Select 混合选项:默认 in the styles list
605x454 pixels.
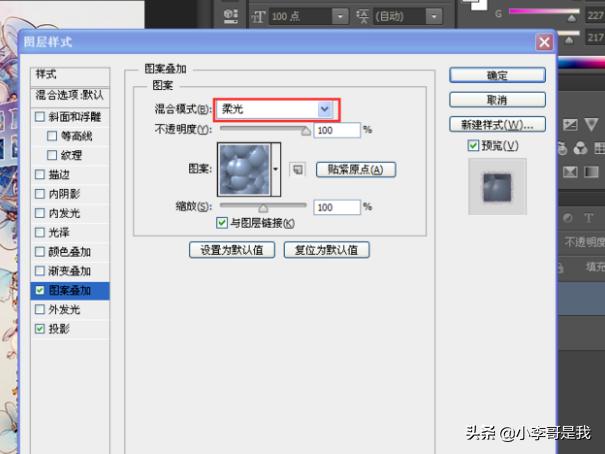[x=69, y=94]
